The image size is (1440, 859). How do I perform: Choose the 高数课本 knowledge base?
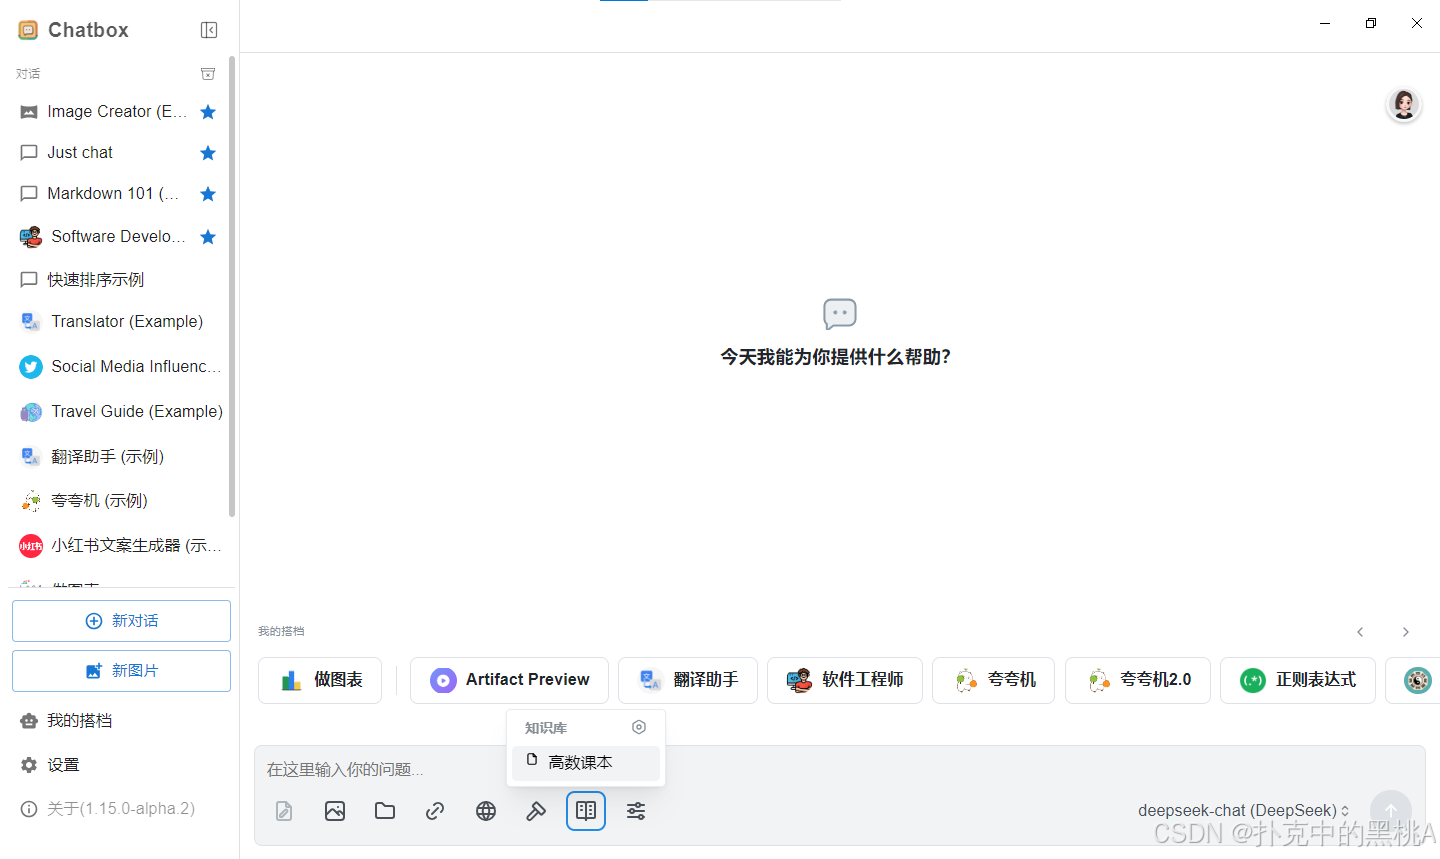586,763
